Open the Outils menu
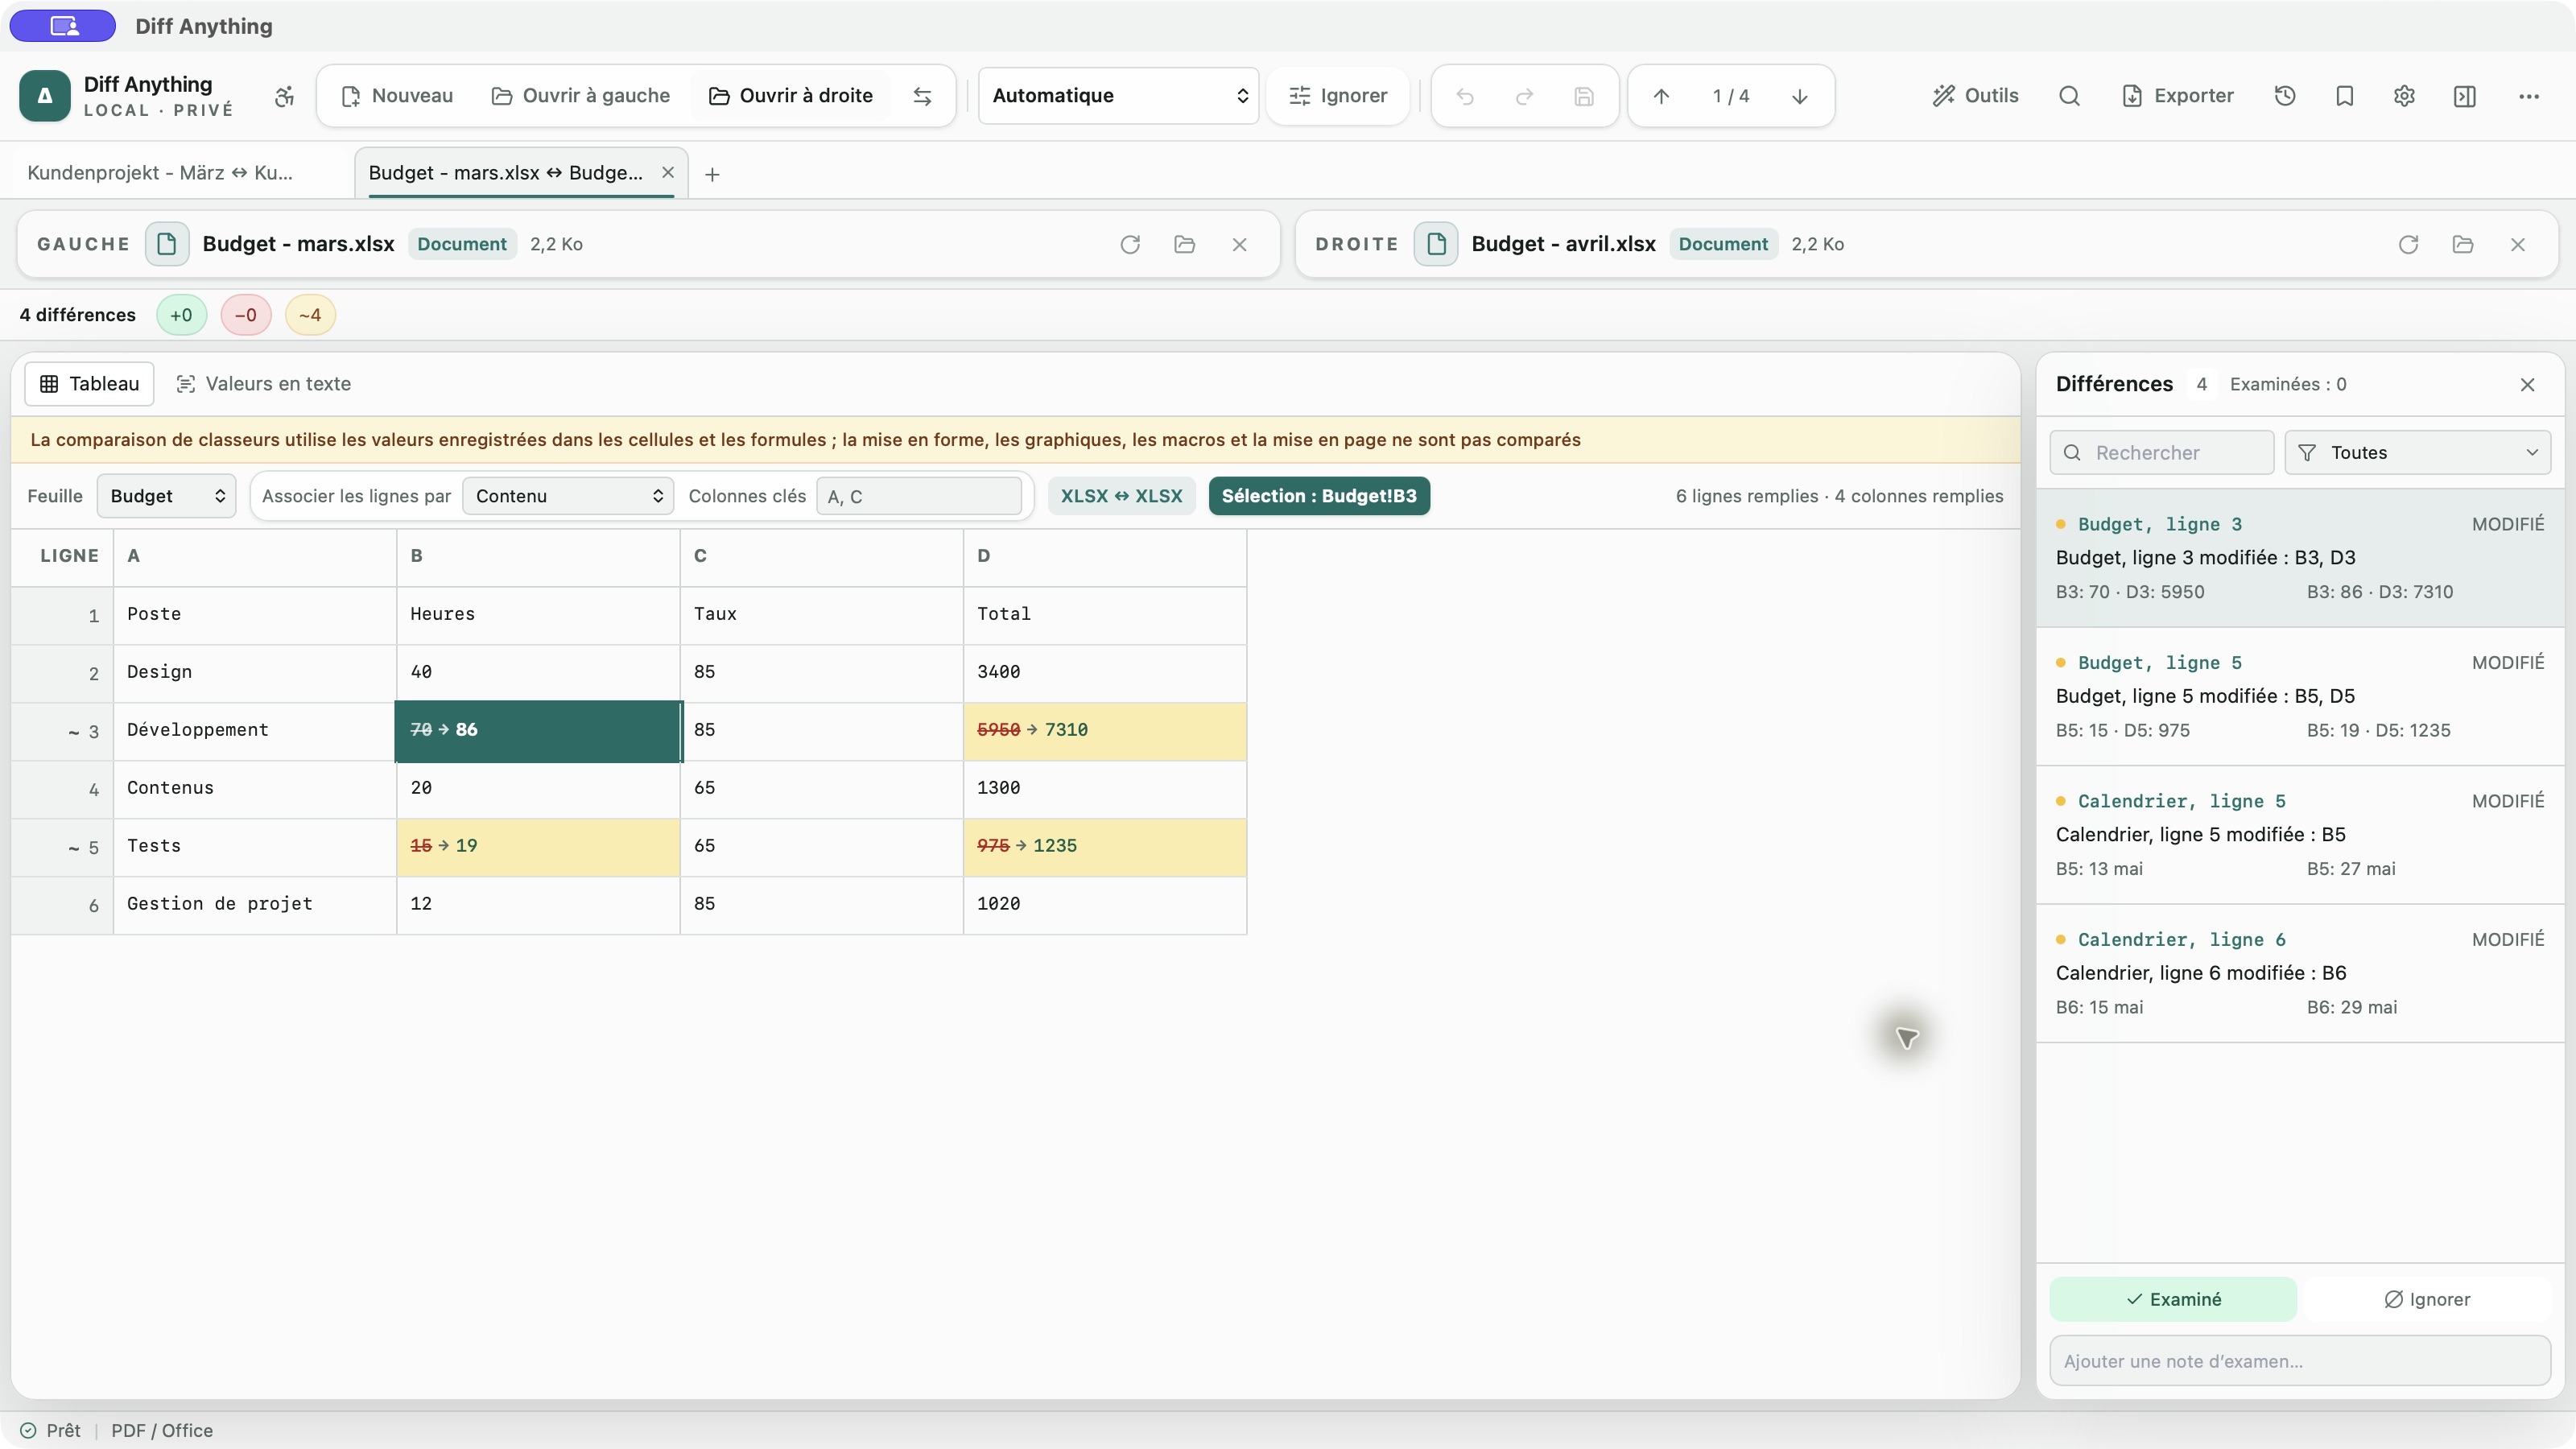 1976,96
